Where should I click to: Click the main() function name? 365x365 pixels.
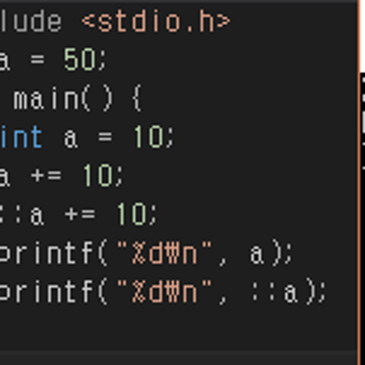(63, 99)
